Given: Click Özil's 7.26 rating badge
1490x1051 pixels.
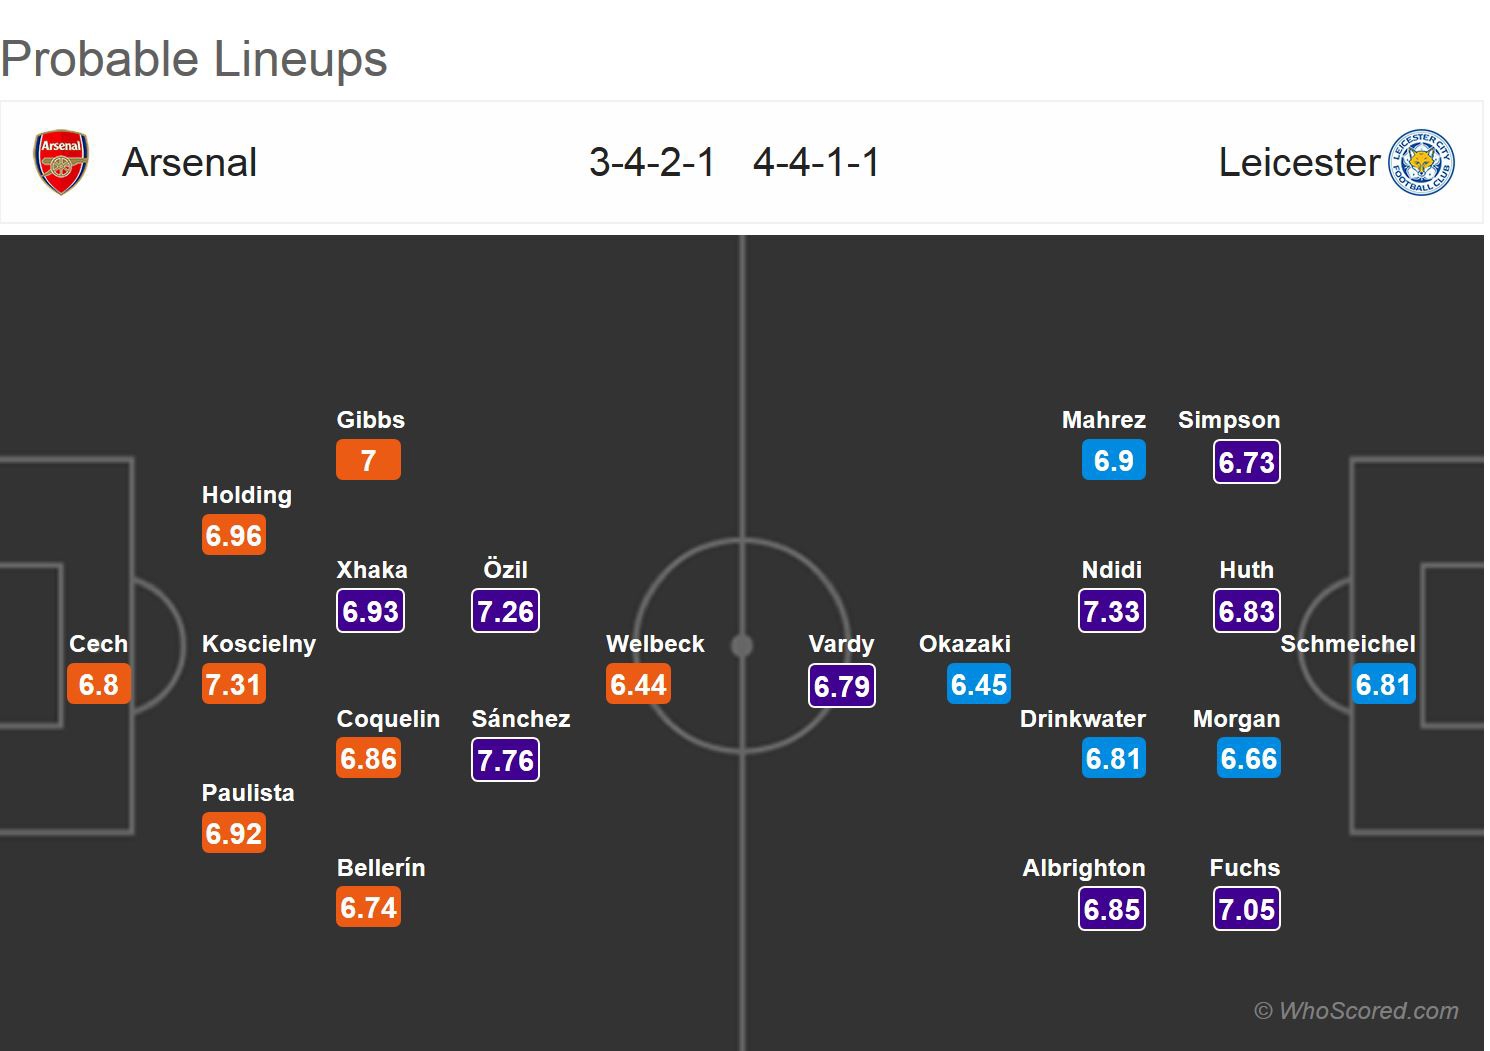Looking at the screenshot, I should (x=505, y=611).
